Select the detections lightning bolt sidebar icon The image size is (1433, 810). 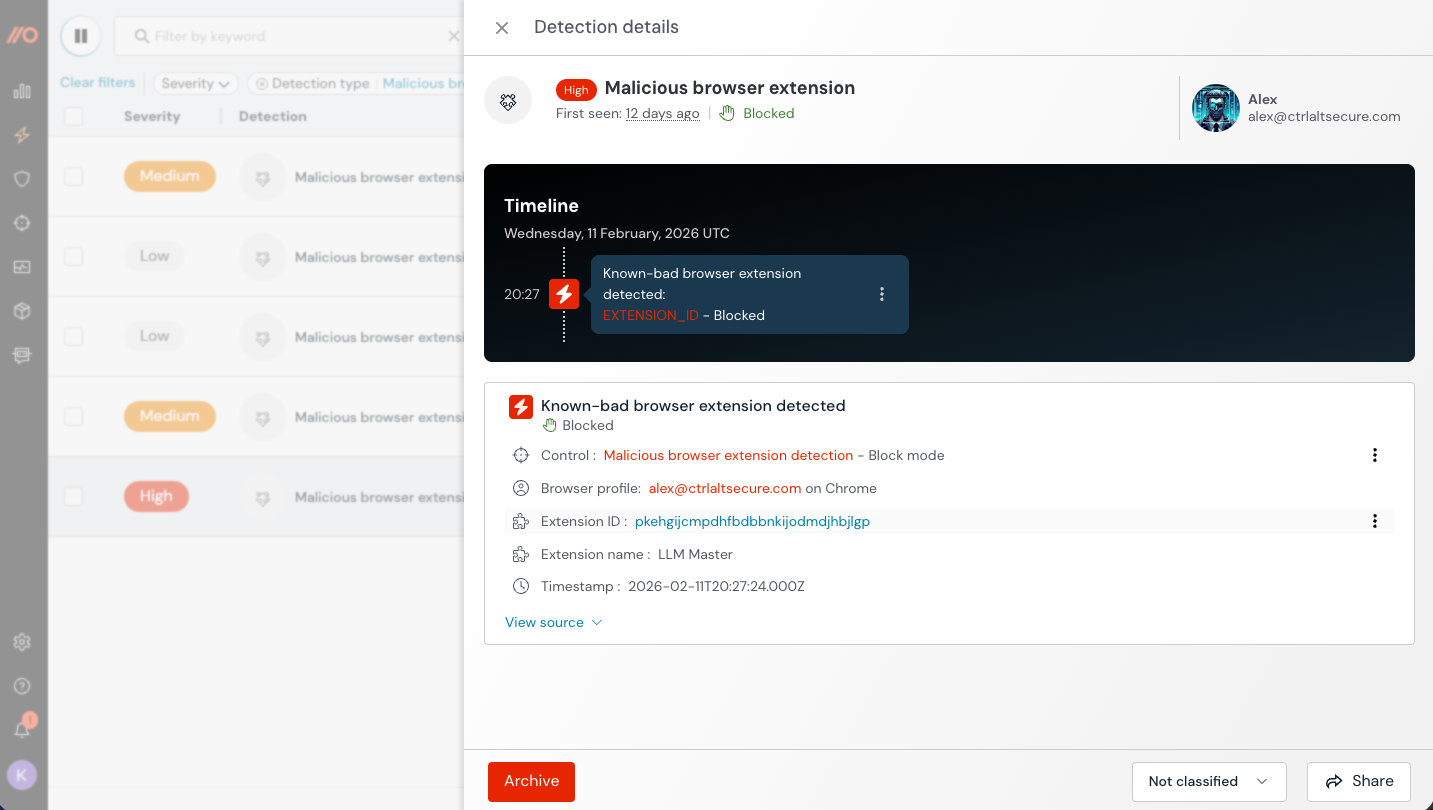tap(22, 135)
